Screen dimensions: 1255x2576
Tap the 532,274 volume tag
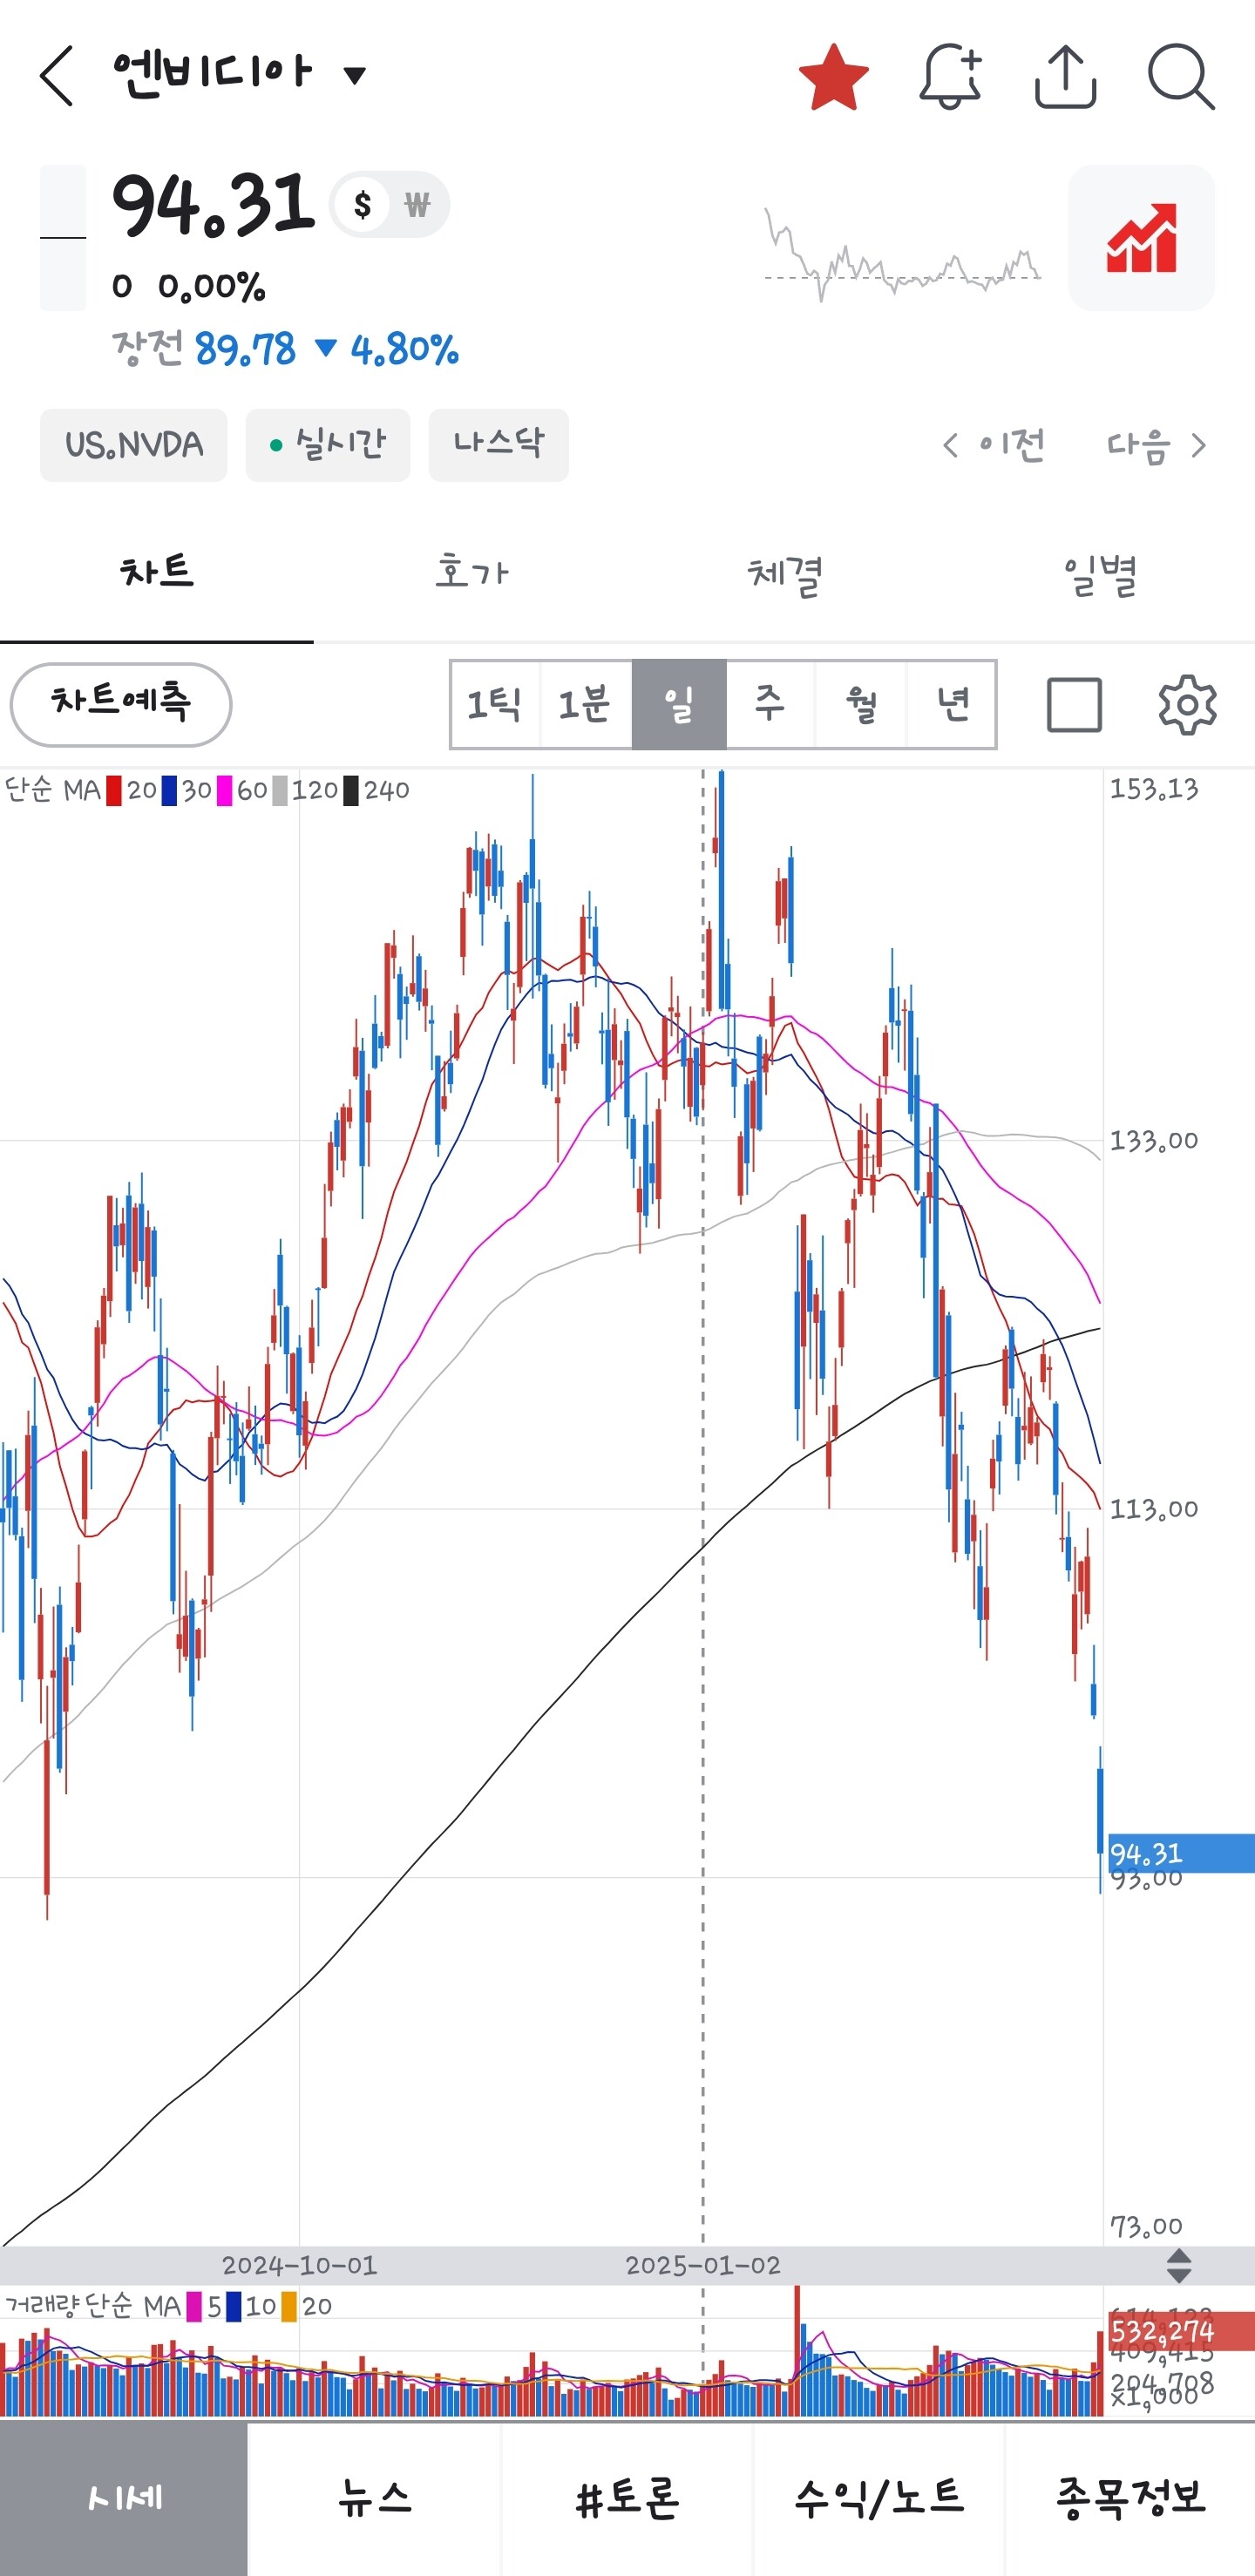tap(1179, 2332)
